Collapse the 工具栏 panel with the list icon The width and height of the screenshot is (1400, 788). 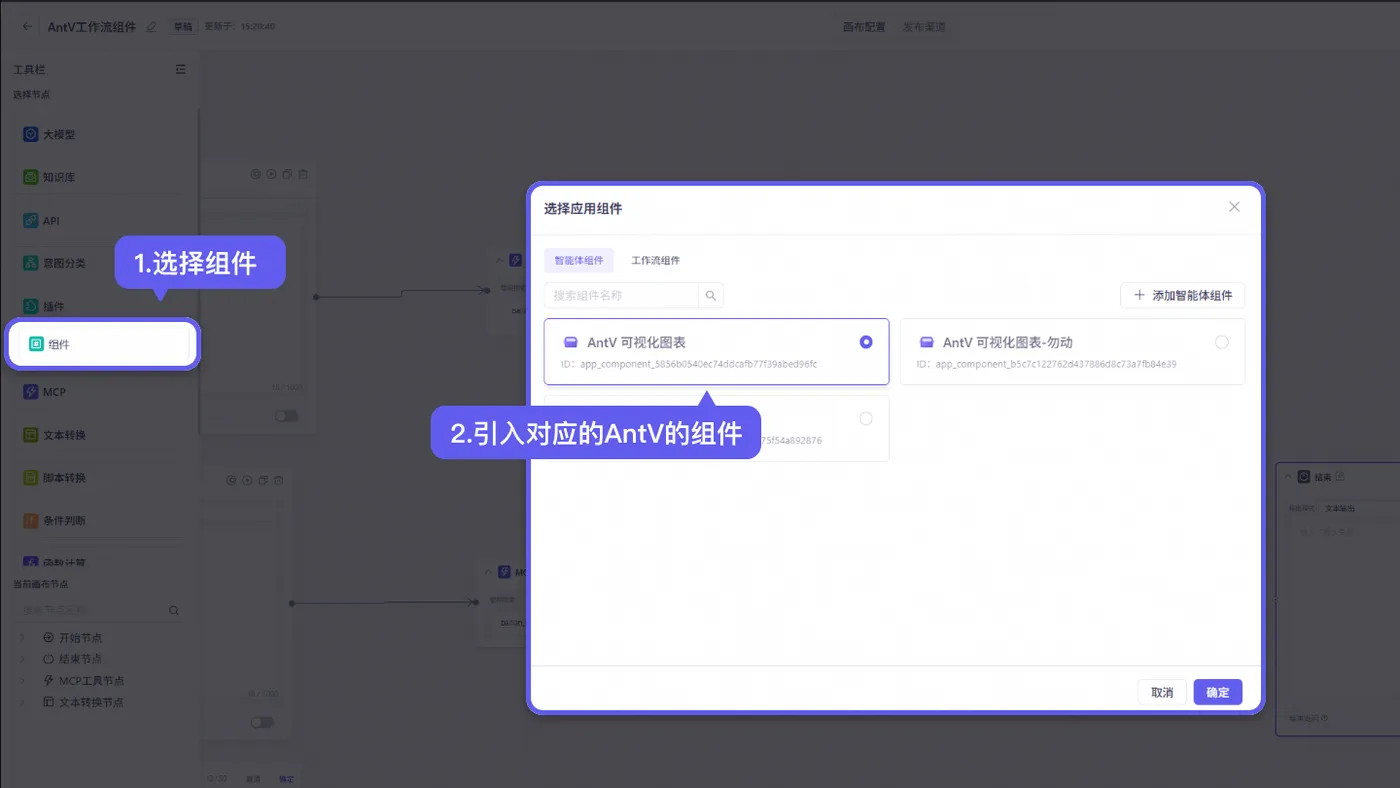tap(180, 69)
